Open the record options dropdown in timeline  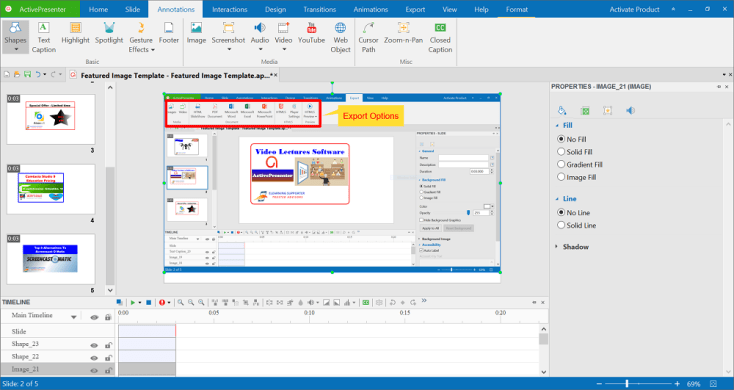pos(169,303)
